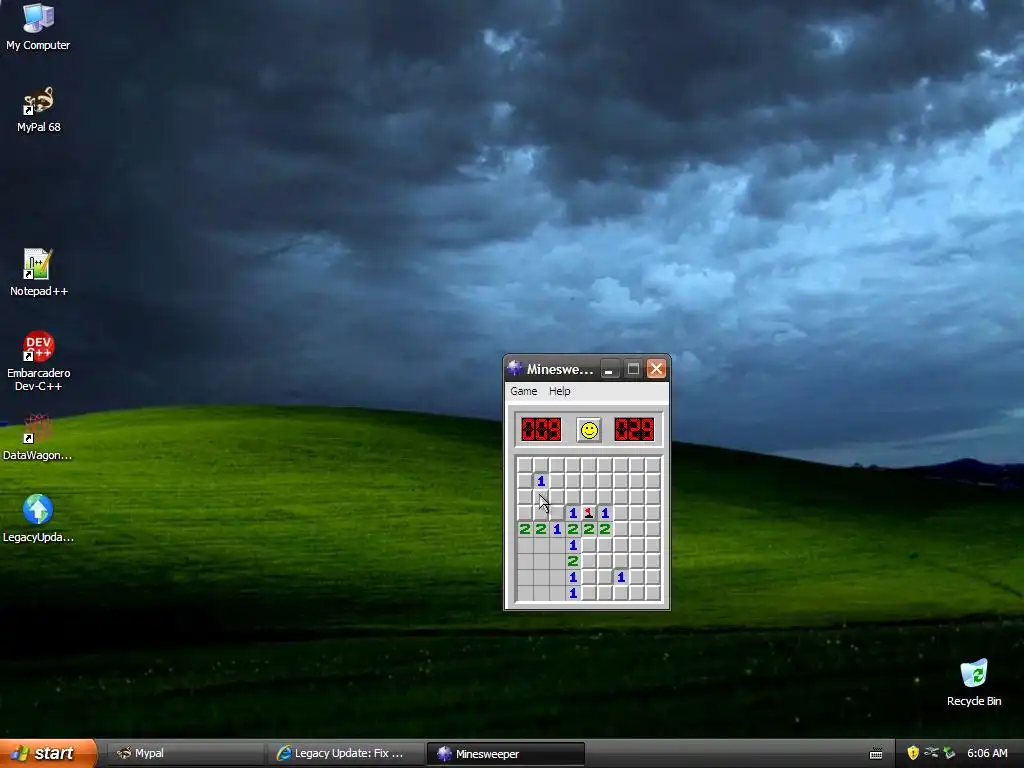1024x768 pixels.
Task: Select the DataWagon desktop shortcut
Action: (38, 438)
